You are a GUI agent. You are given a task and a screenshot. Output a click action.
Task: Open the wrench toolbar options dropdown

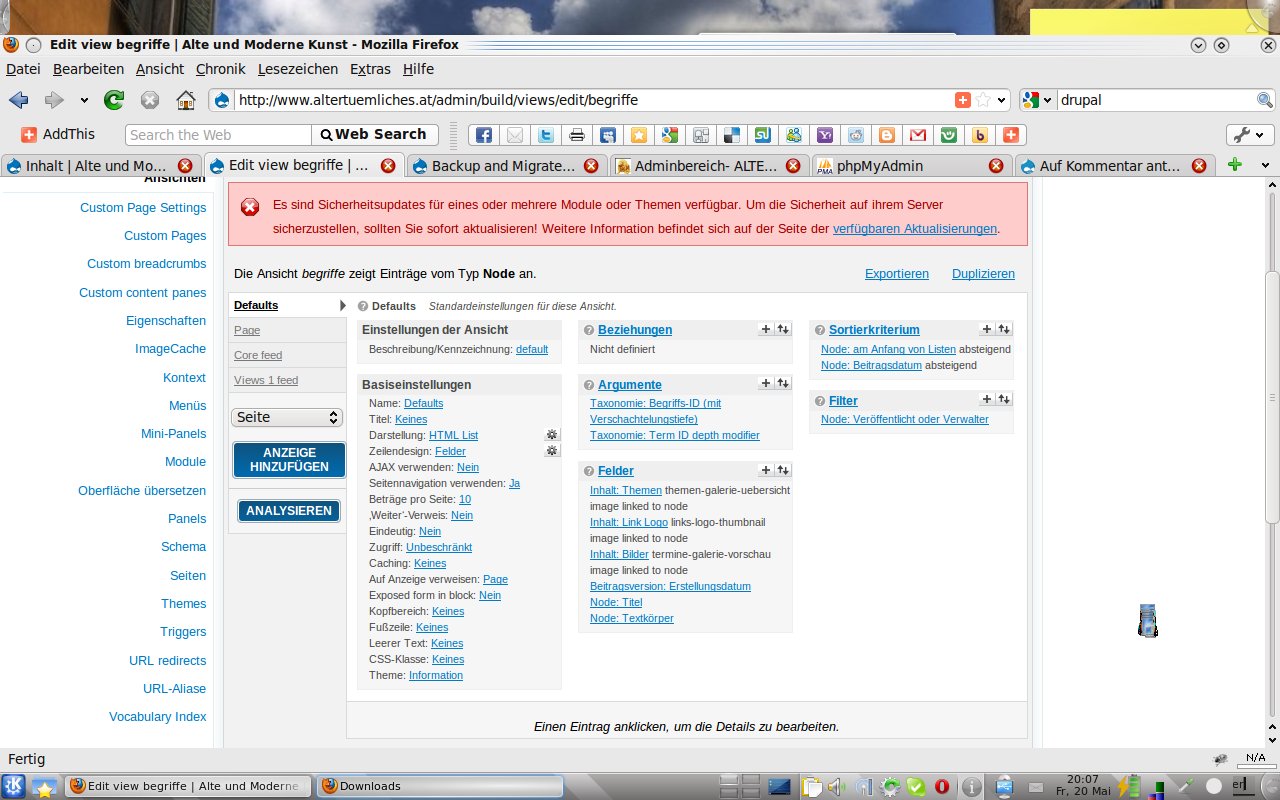point(1250,135)
